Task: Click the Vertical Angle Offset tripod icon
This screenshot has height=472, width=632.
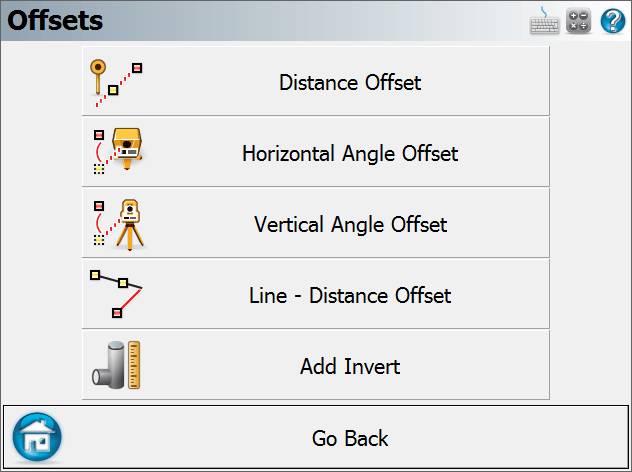Action: click(118, 225)
